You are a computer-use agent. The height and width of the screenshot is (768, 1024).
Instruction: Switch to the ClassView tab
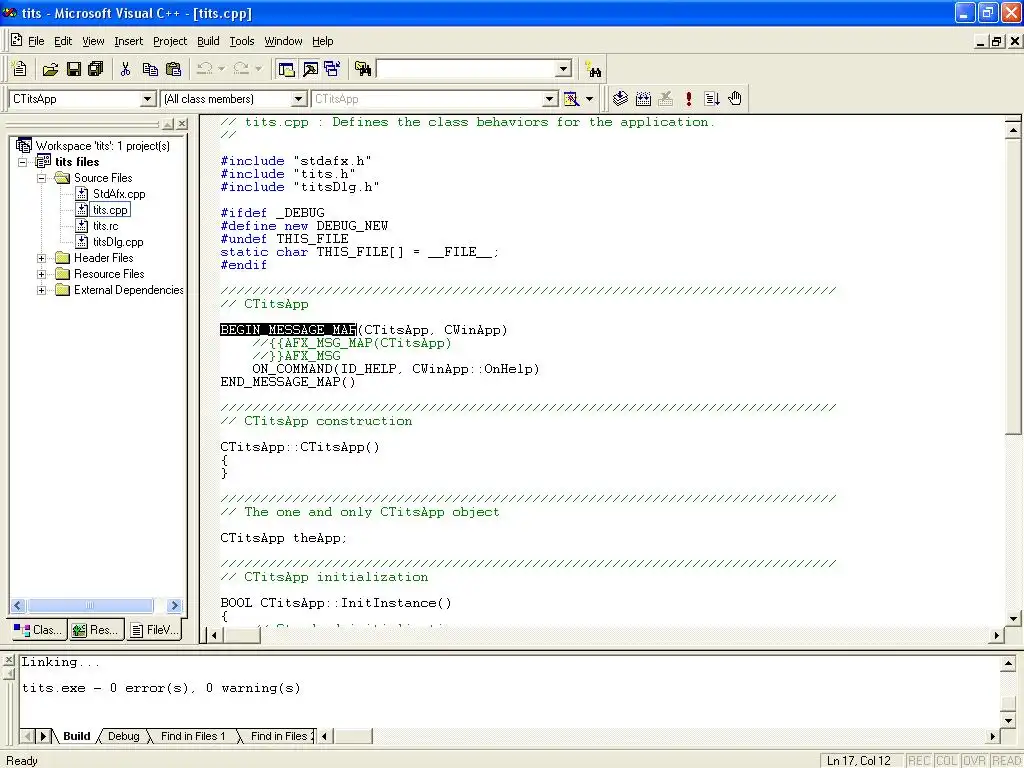(37, 630)
